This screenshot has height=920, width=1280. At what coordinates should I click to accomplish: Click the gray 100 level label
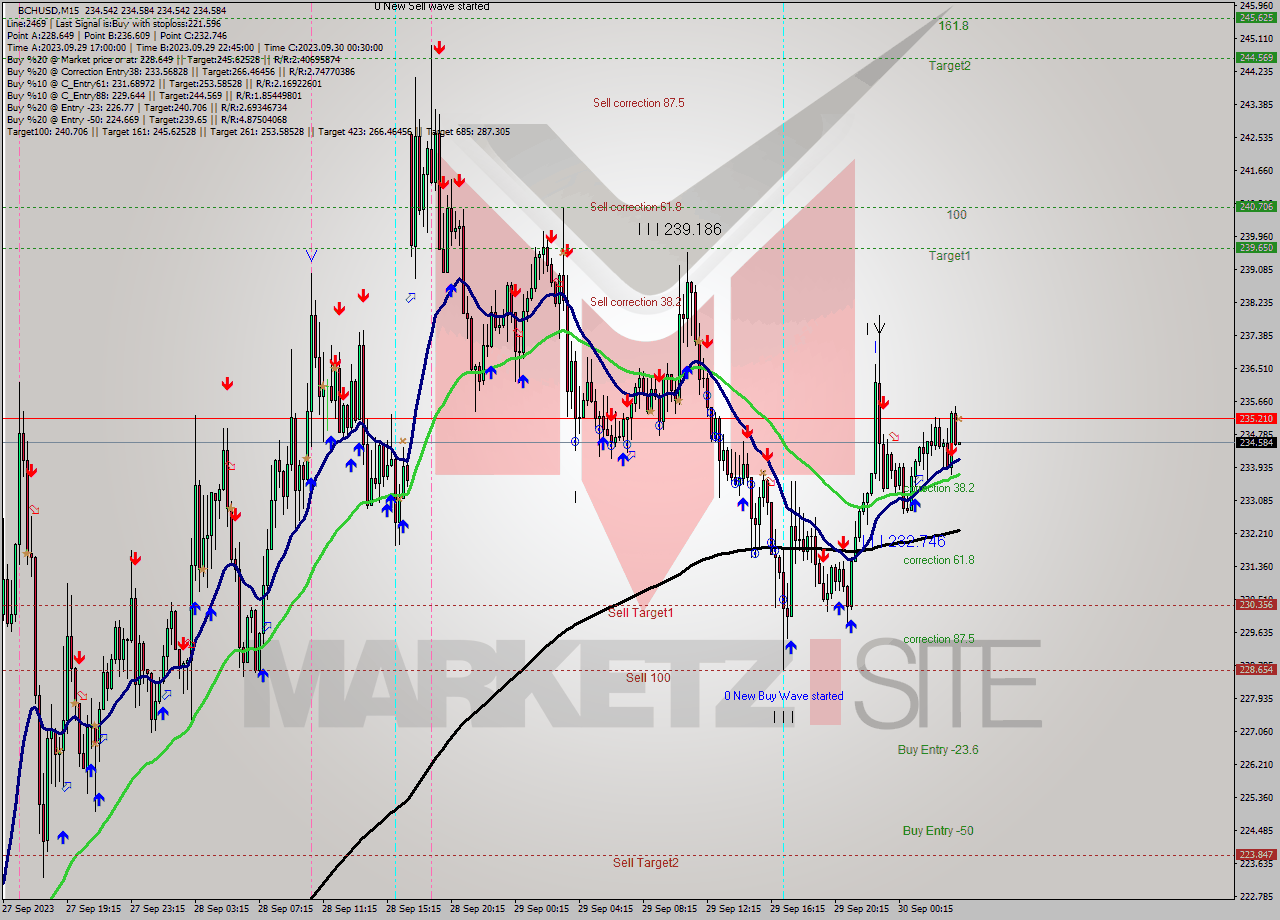957,215
